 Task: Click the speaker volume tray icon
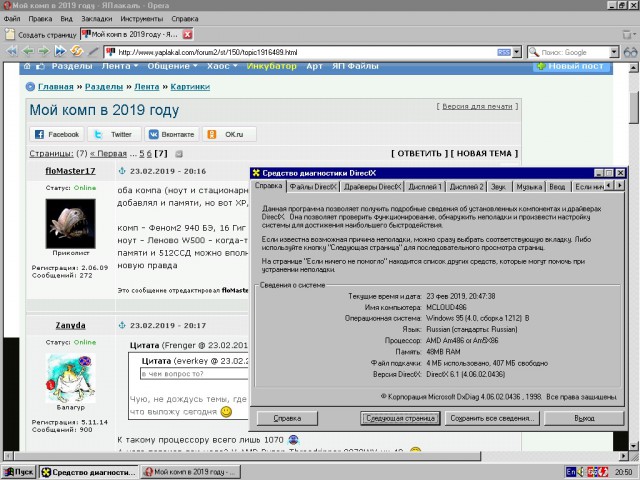click(580, 472)
